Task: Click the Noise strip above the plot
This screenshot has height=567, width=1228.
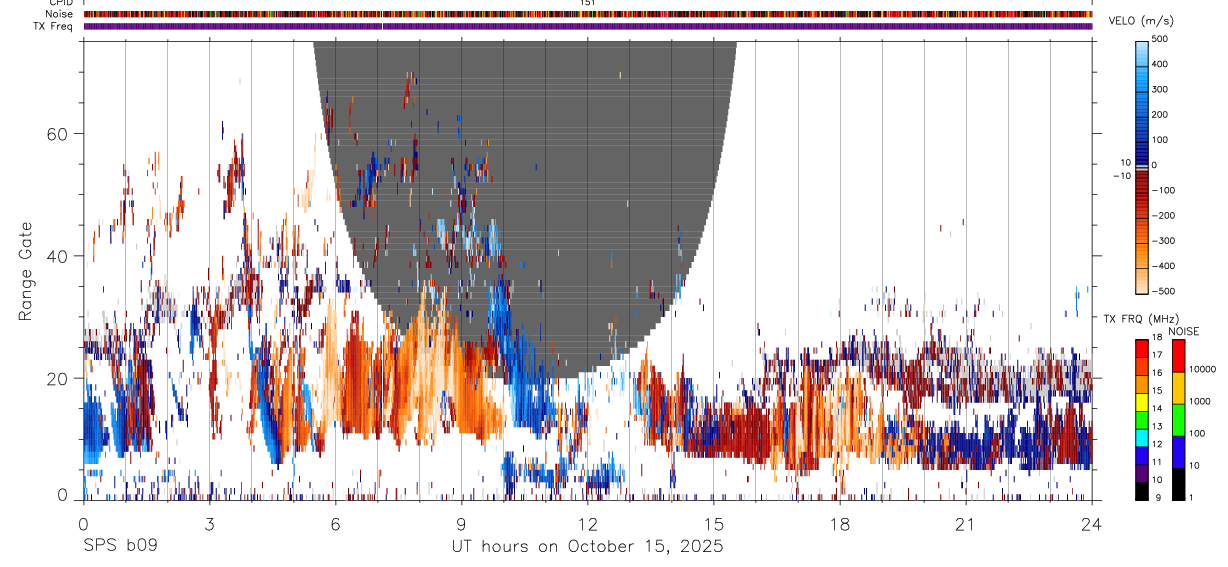Action: [x=588, y=15]
